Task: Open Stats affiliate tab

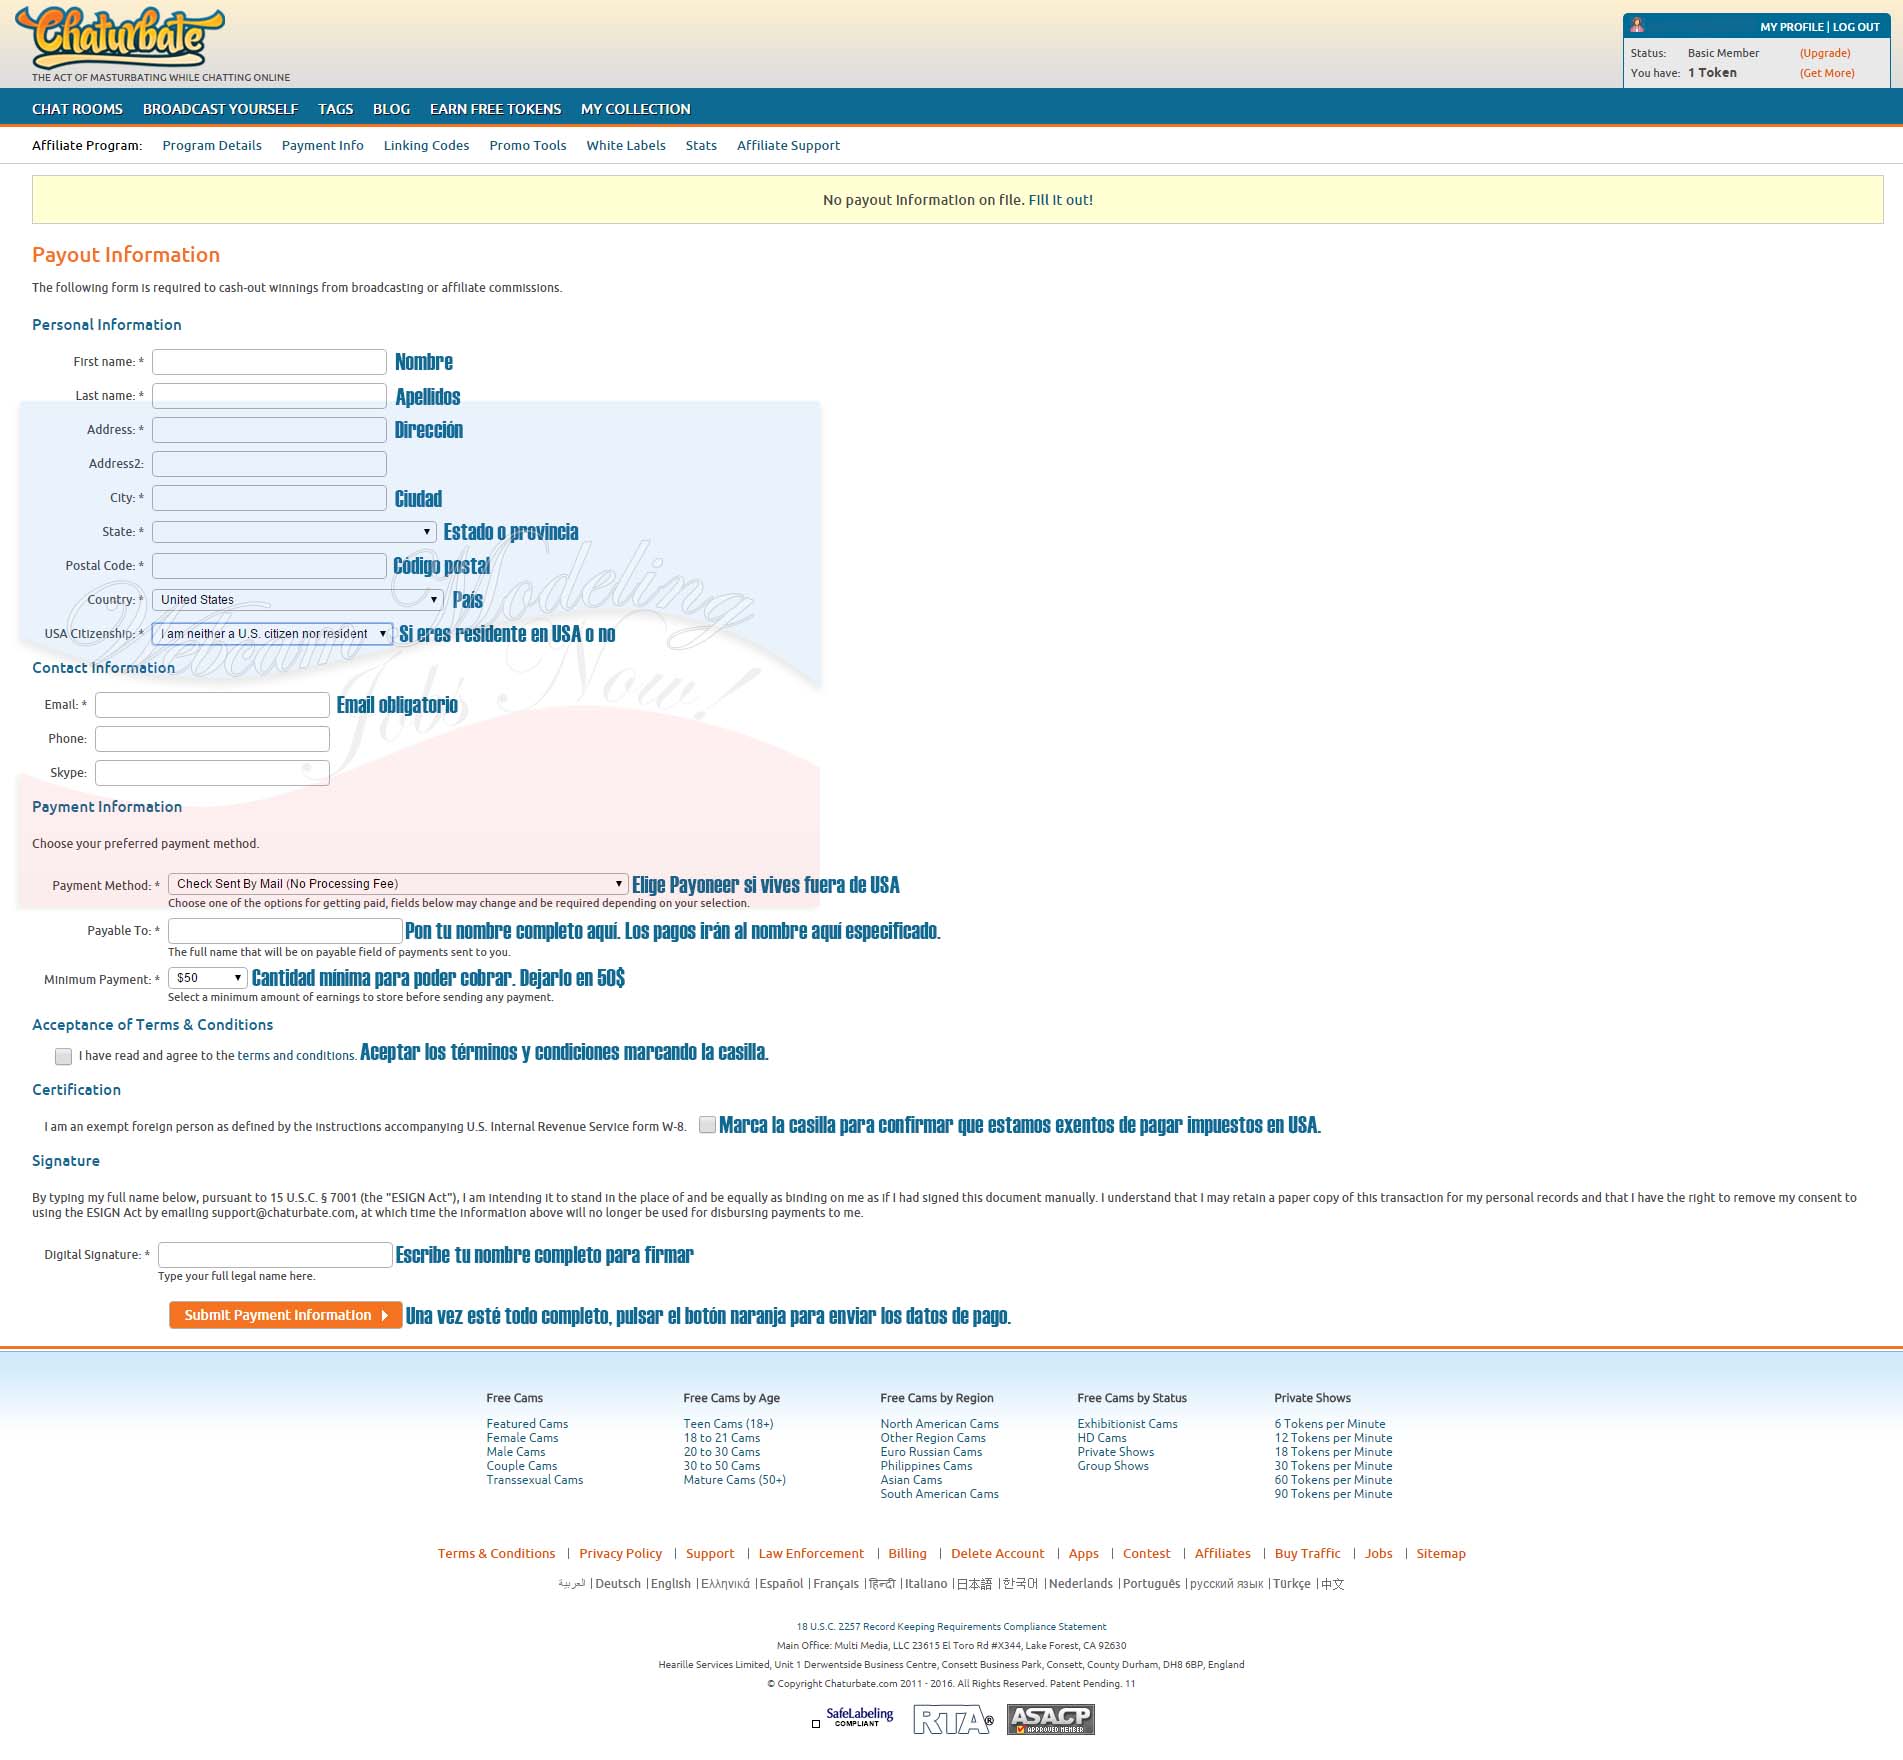Action: tap(701, 145)
